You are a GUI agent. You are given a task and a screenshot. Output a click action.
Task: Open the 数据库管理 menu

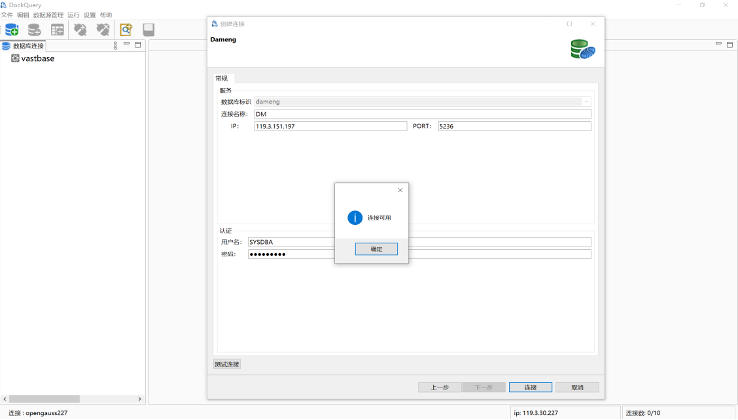click(x=48, y=15)
